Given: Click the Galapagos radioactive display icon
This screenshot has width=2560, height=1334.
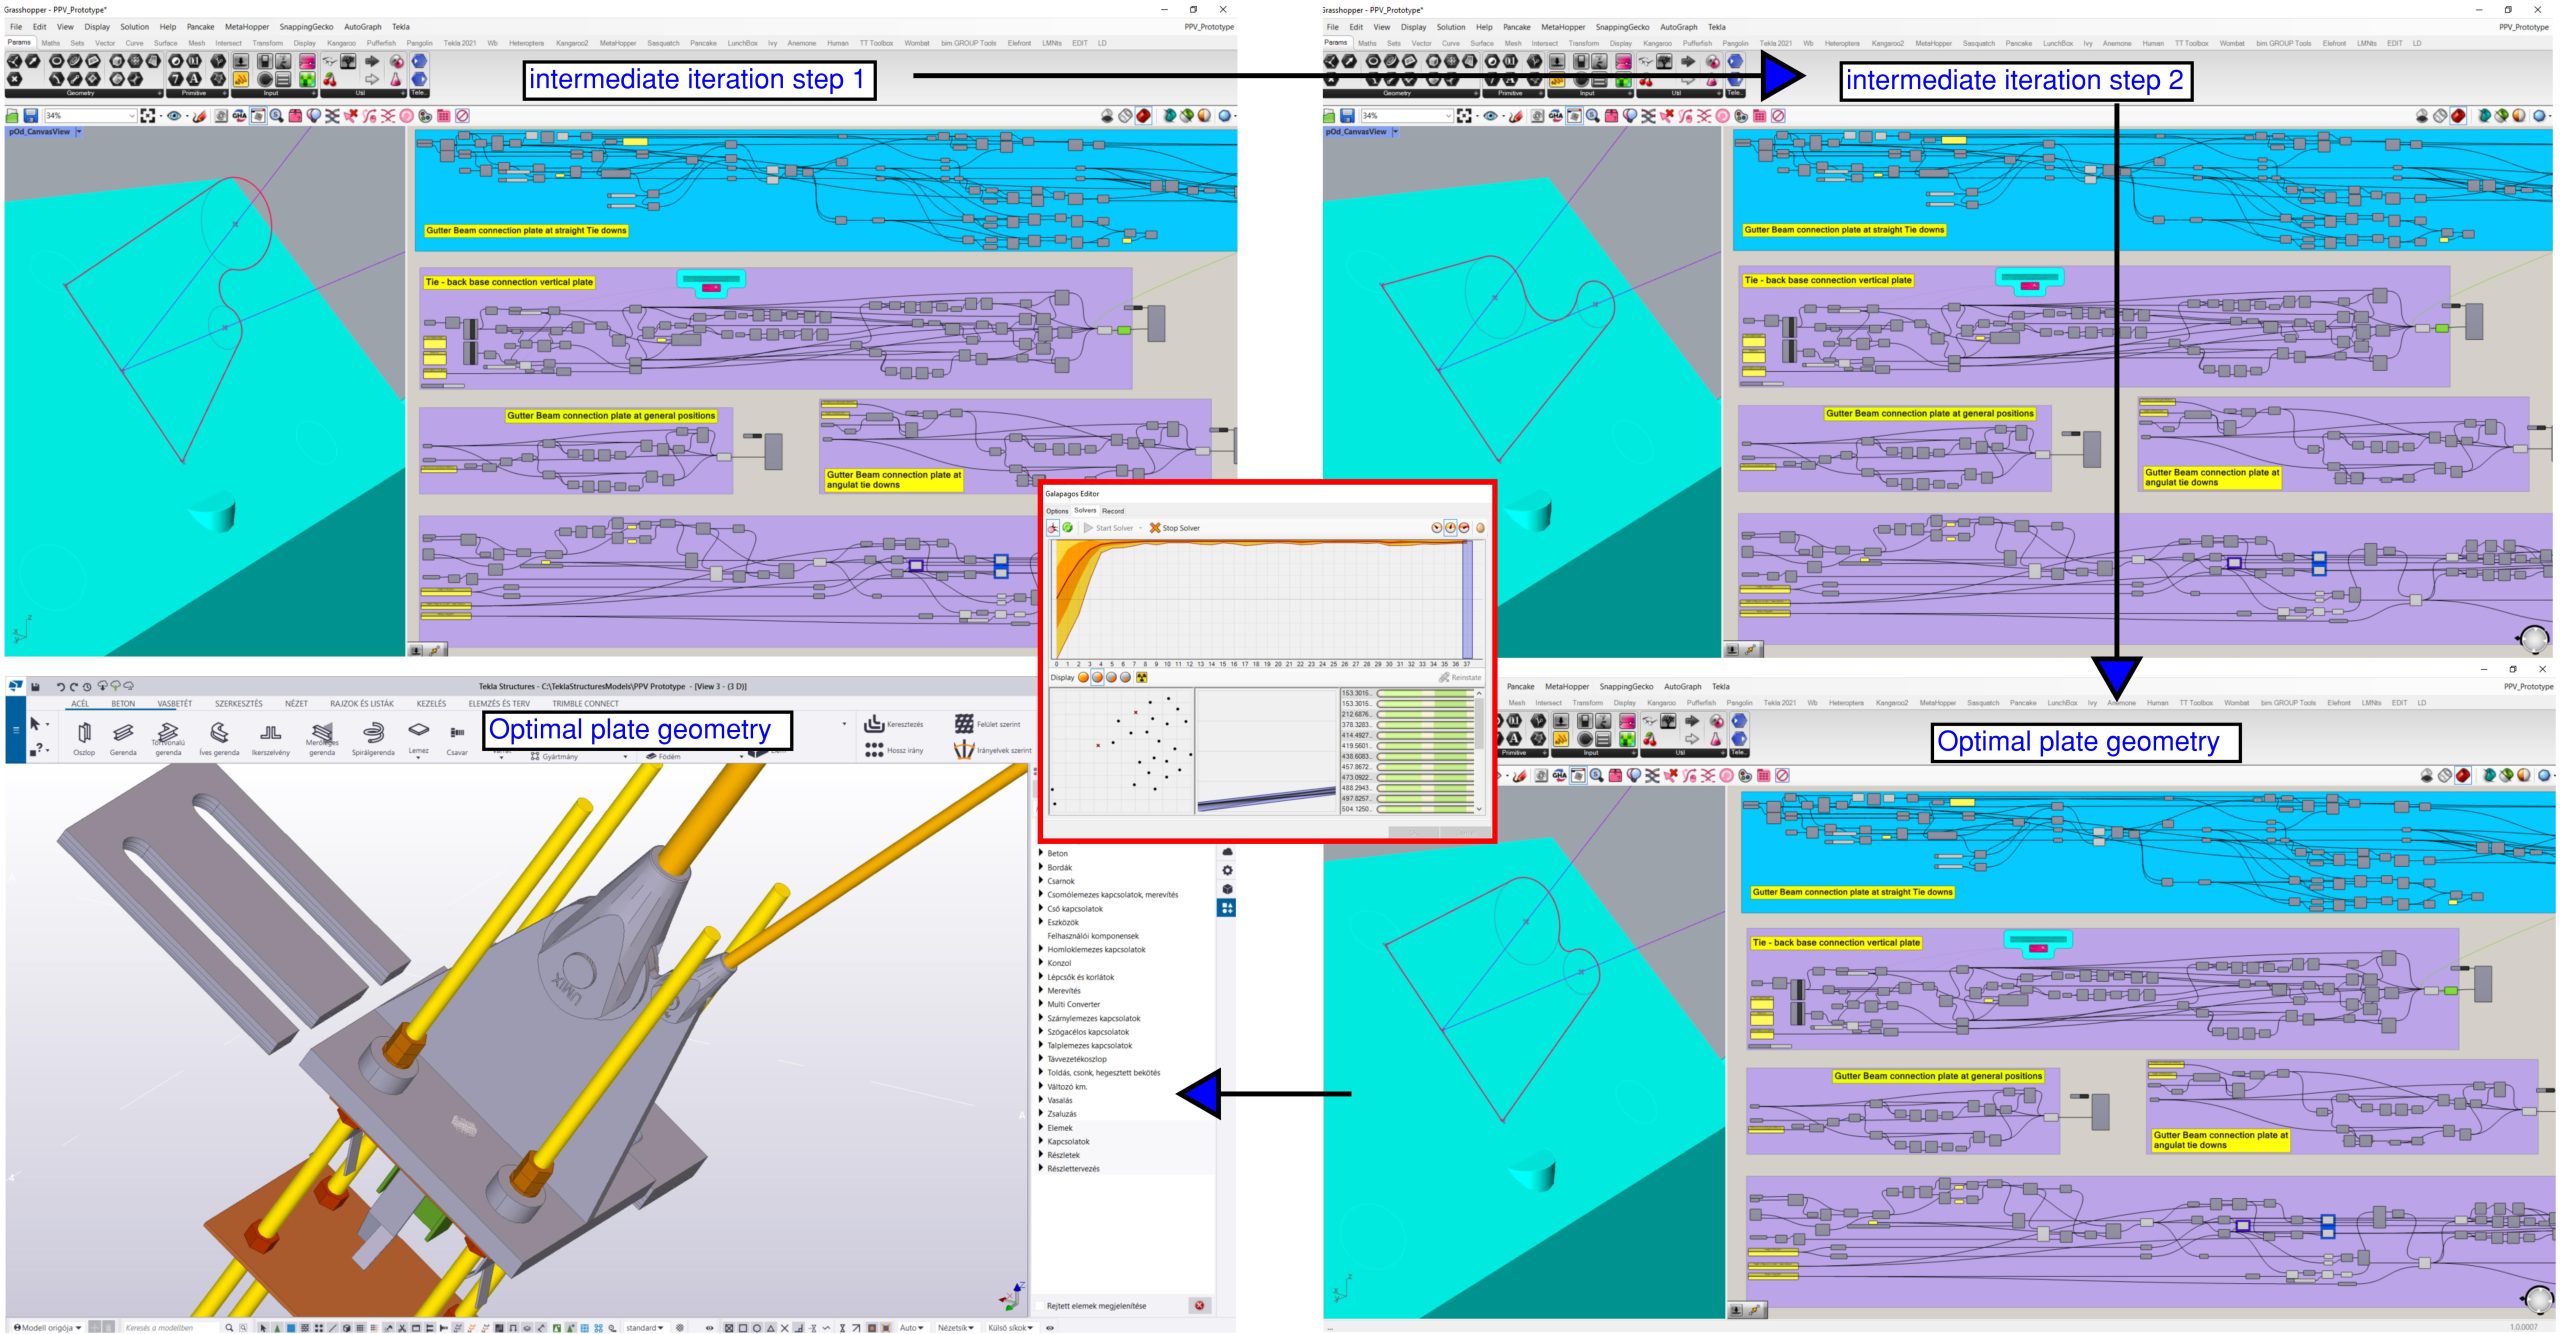Looking at the screenshot, I should tap(1141, 678).
